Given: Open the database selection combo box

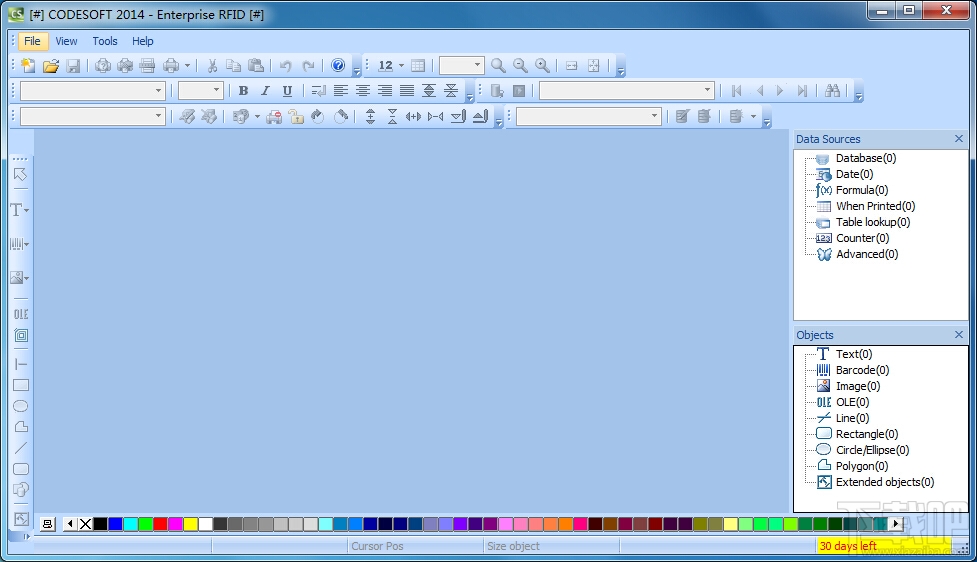Looking at the screenshot, I should [626, 91].
